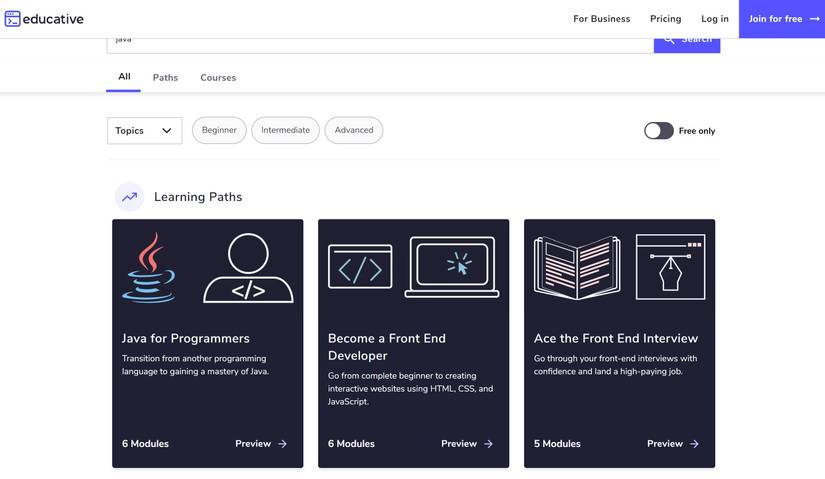825x479 pixels.
Task: Click the educative logo icon
Action: [12, 19]
